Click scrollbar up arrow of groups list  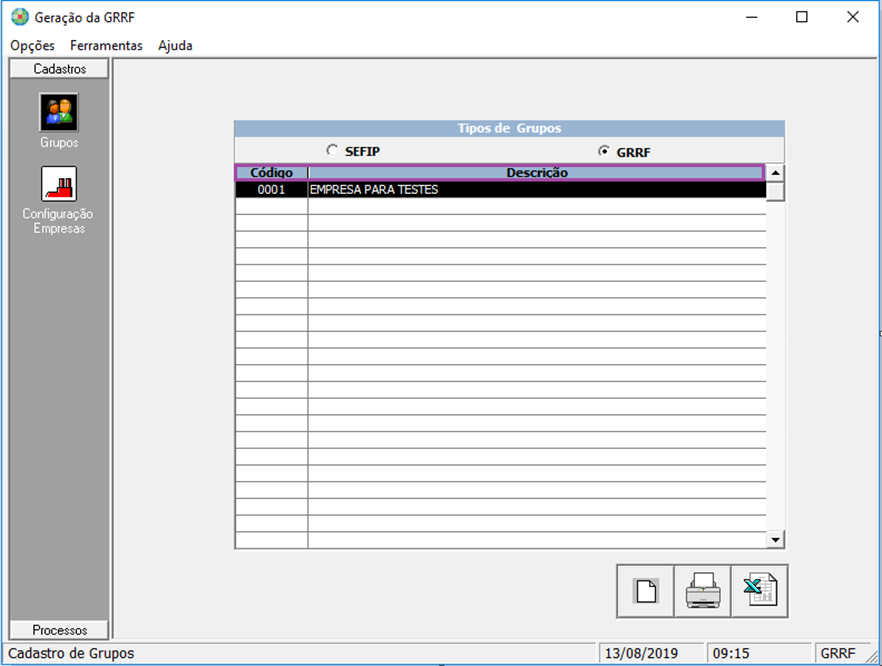point(775,173)
